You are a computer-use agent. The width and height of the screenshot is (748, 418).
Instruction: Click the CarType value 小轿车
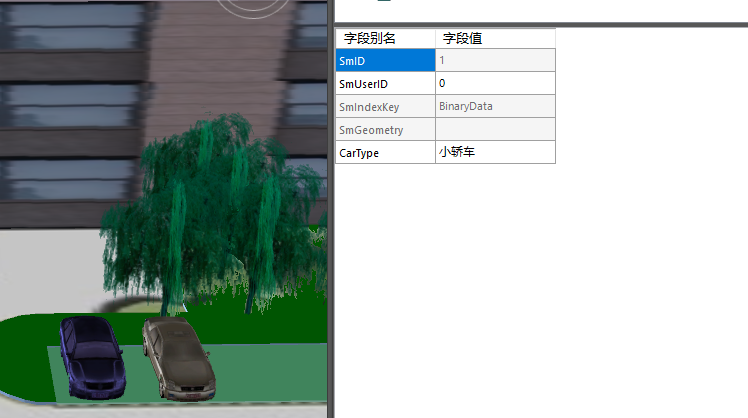pos(495,152)
